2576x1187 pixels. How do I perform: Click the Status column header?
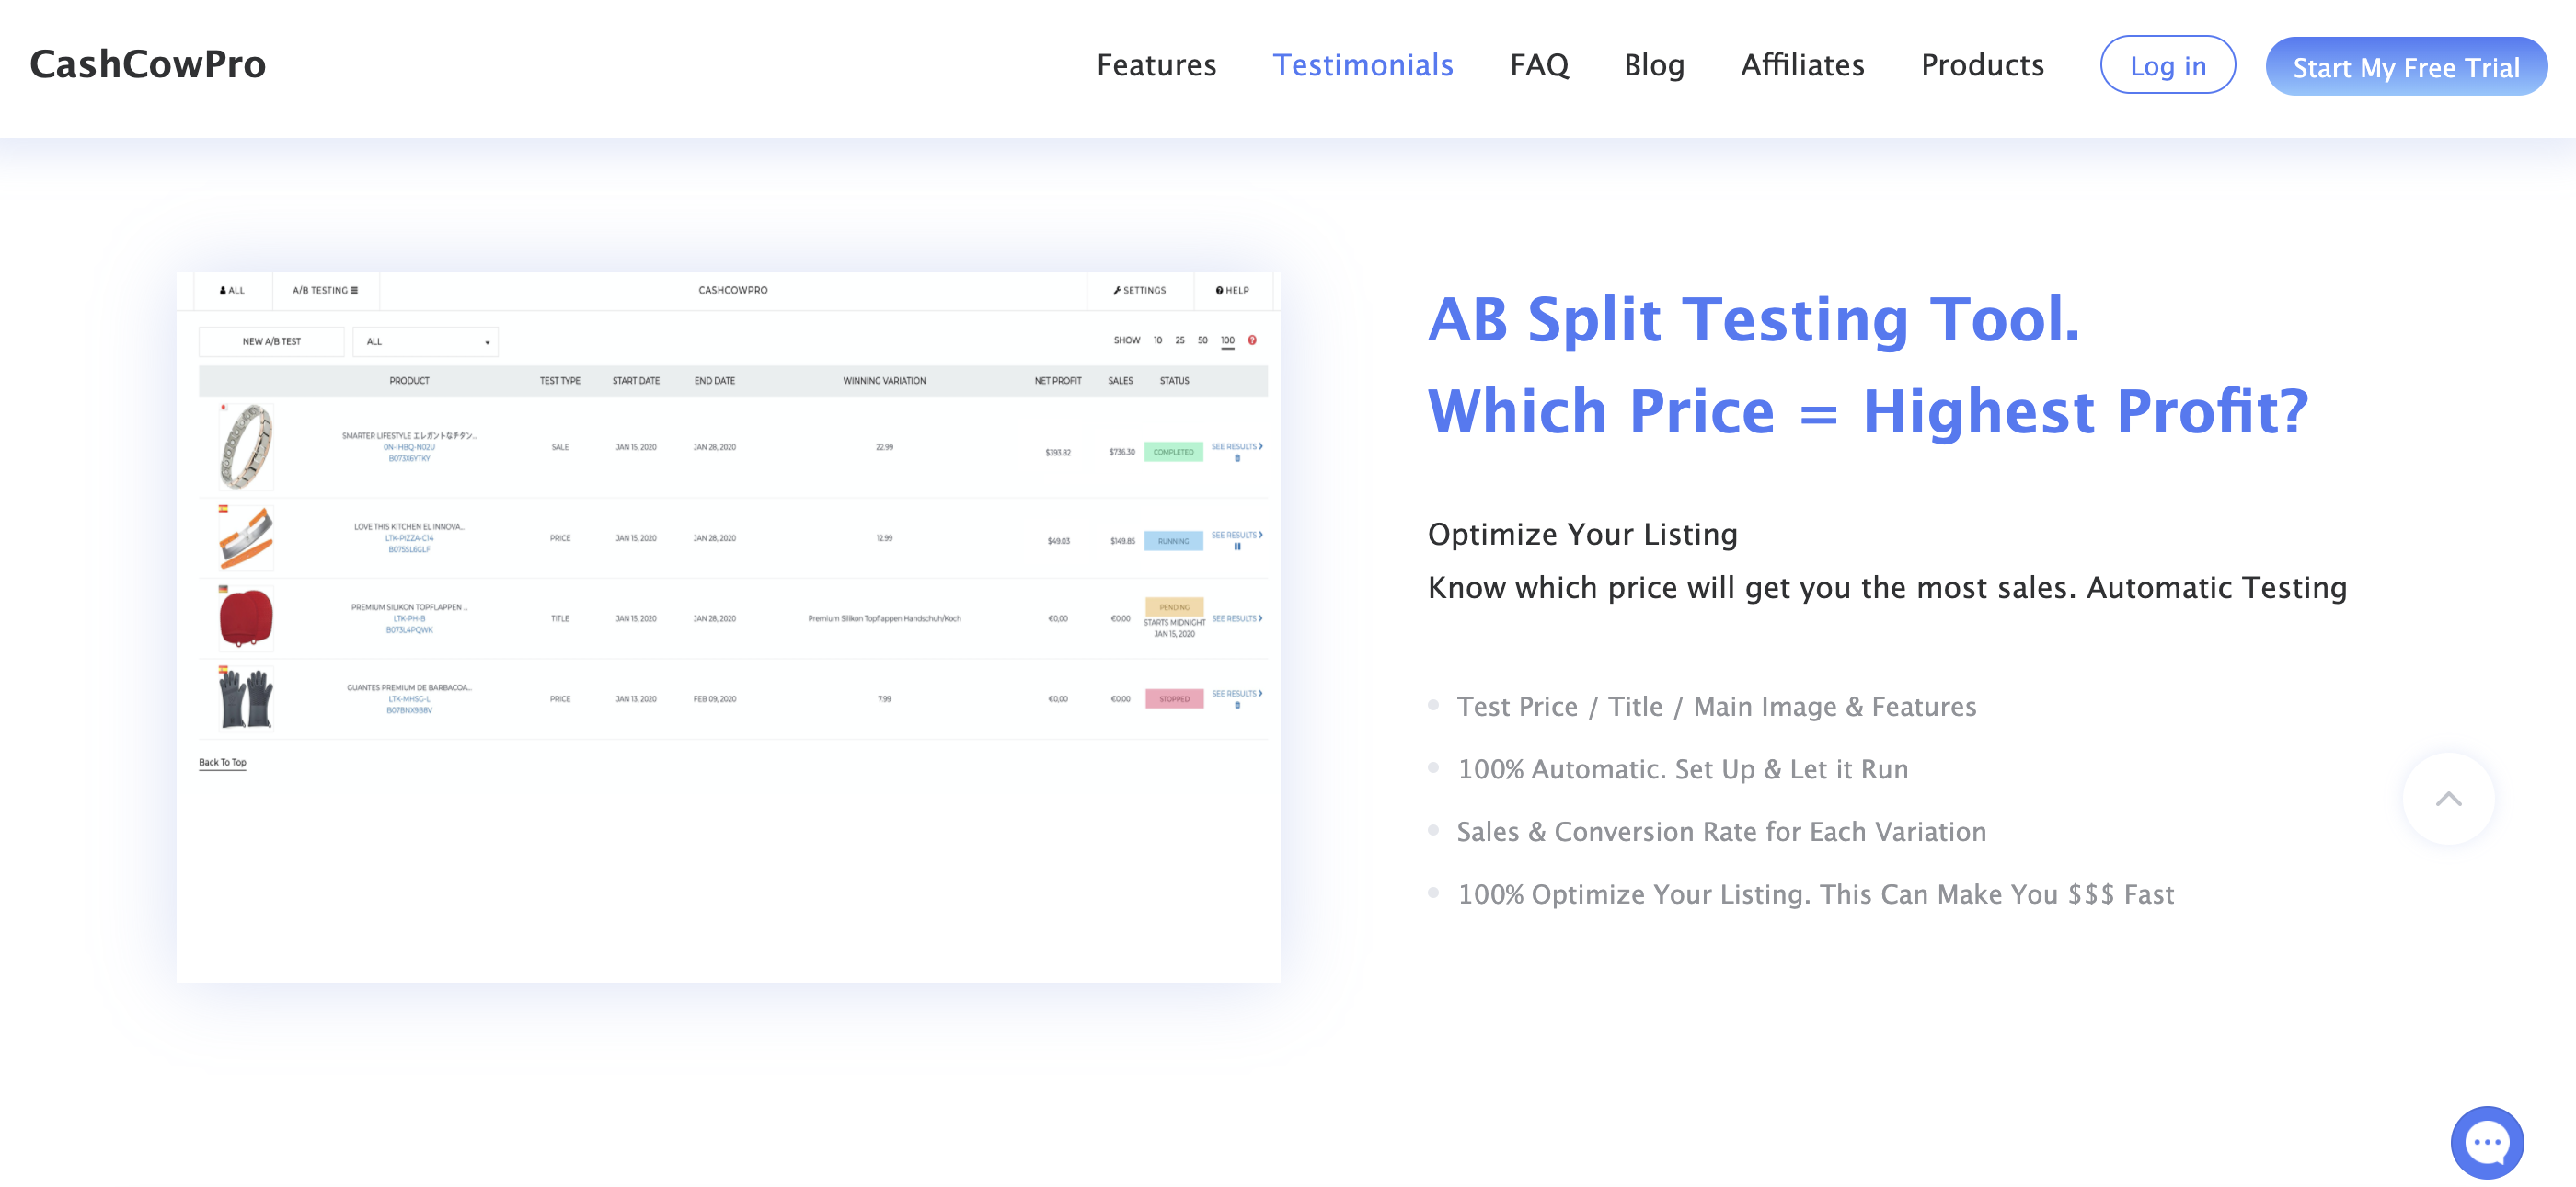1174,381
